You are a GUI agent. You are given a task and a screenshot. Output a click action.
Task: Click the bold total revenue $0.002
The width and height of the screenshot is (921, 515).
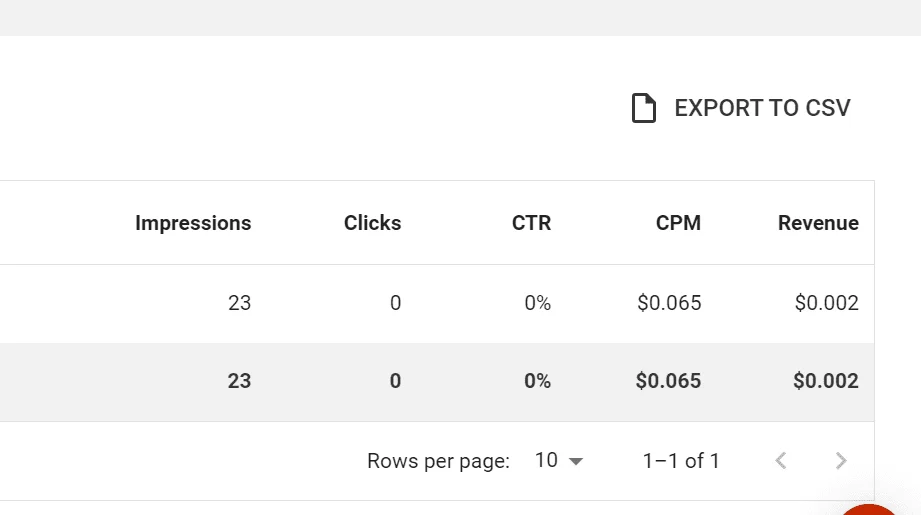[826, 381]
